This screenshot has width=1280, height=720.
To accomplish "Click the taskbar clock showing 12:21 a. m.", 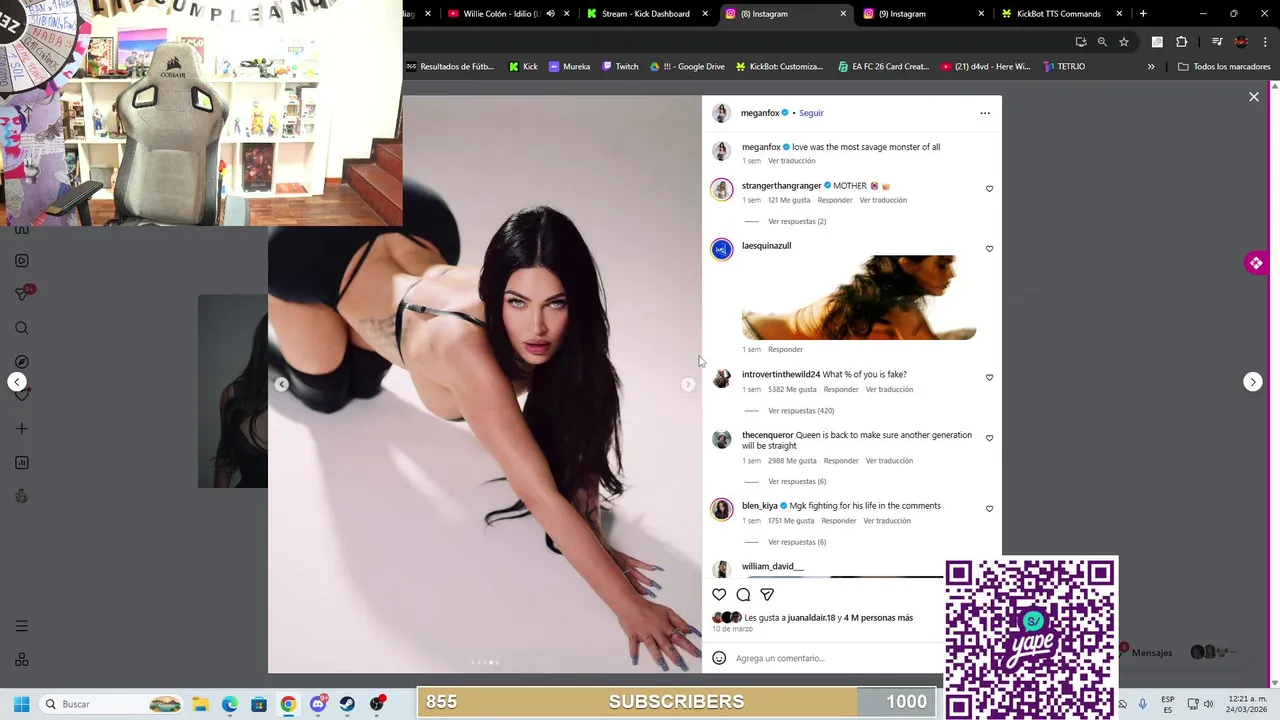I will [x=1245, y=704].
